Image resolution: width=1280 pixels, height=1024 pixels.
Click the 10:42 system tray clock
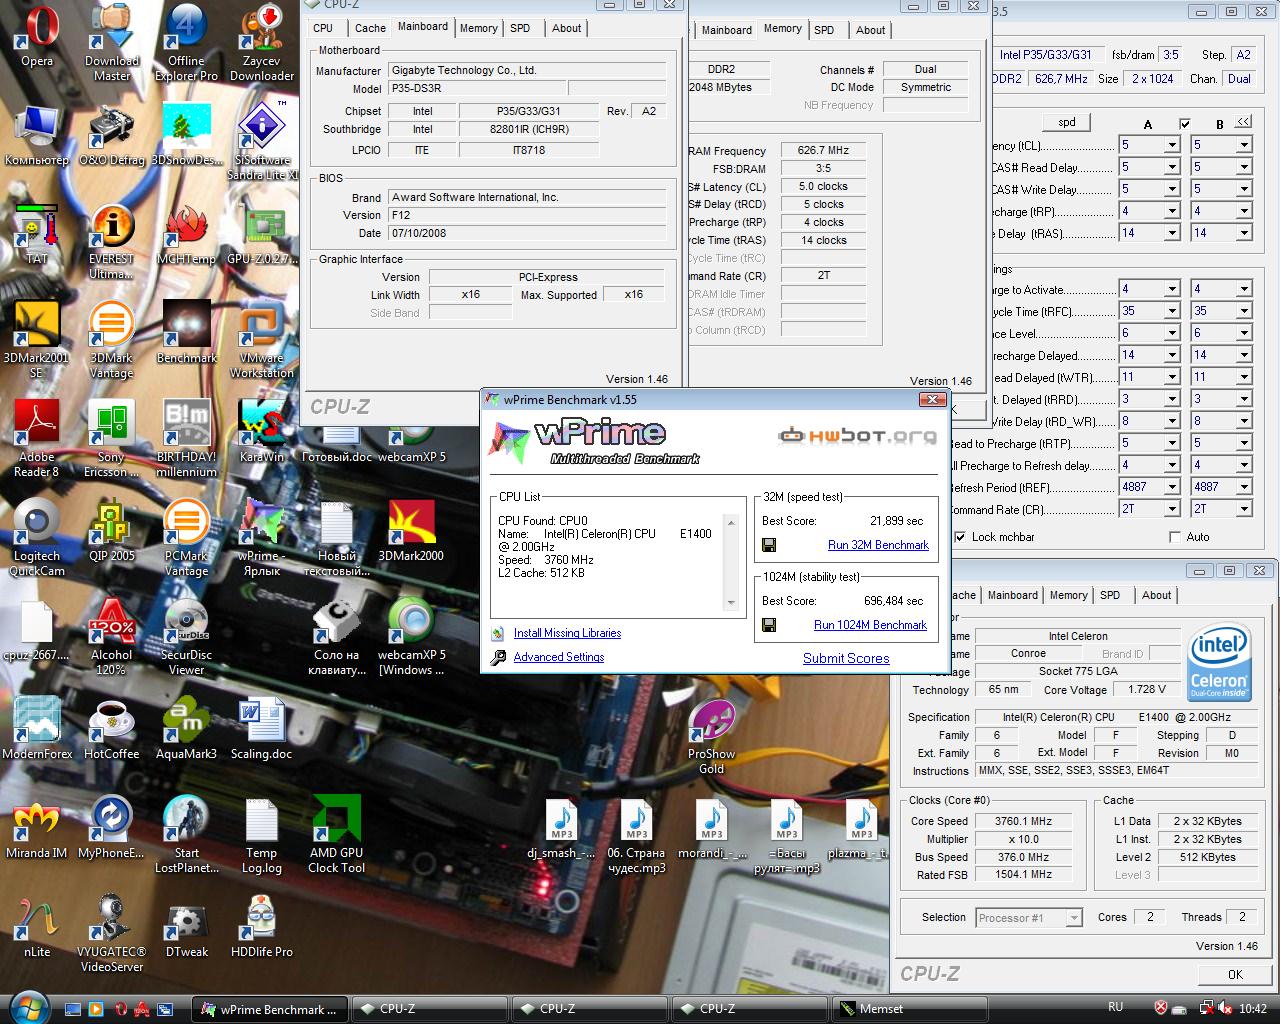coord(1252,1009)
